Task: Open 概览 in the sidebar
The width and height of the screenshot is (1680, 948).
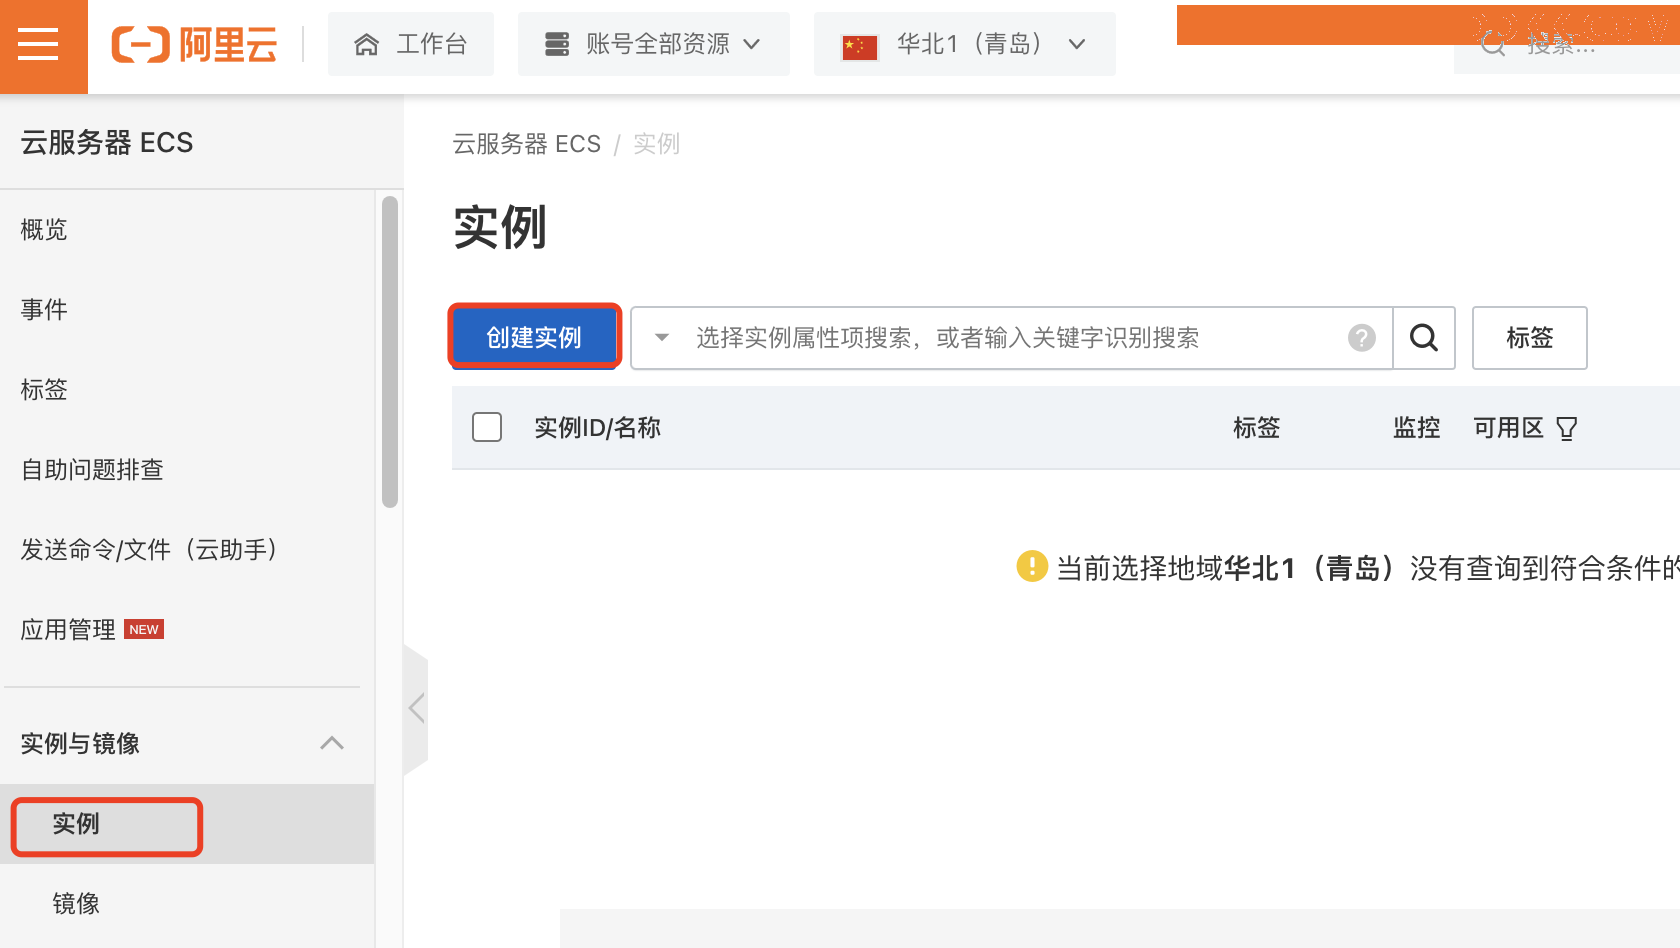Action: pos(44,229)
